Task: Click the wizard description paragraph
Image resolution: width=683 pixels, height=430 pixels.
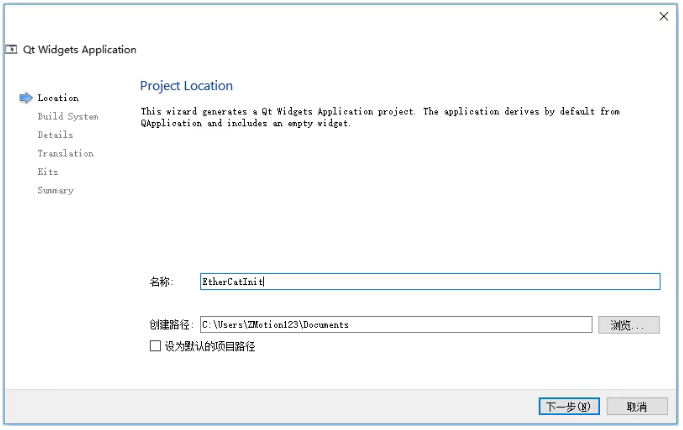Action: [x=380, y=117]
